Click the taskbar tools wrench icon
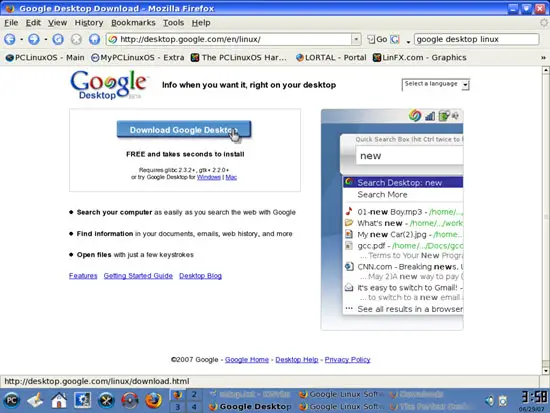Image resolution: width=550 pixels, height=413 pixels. [x=106, y=400]
